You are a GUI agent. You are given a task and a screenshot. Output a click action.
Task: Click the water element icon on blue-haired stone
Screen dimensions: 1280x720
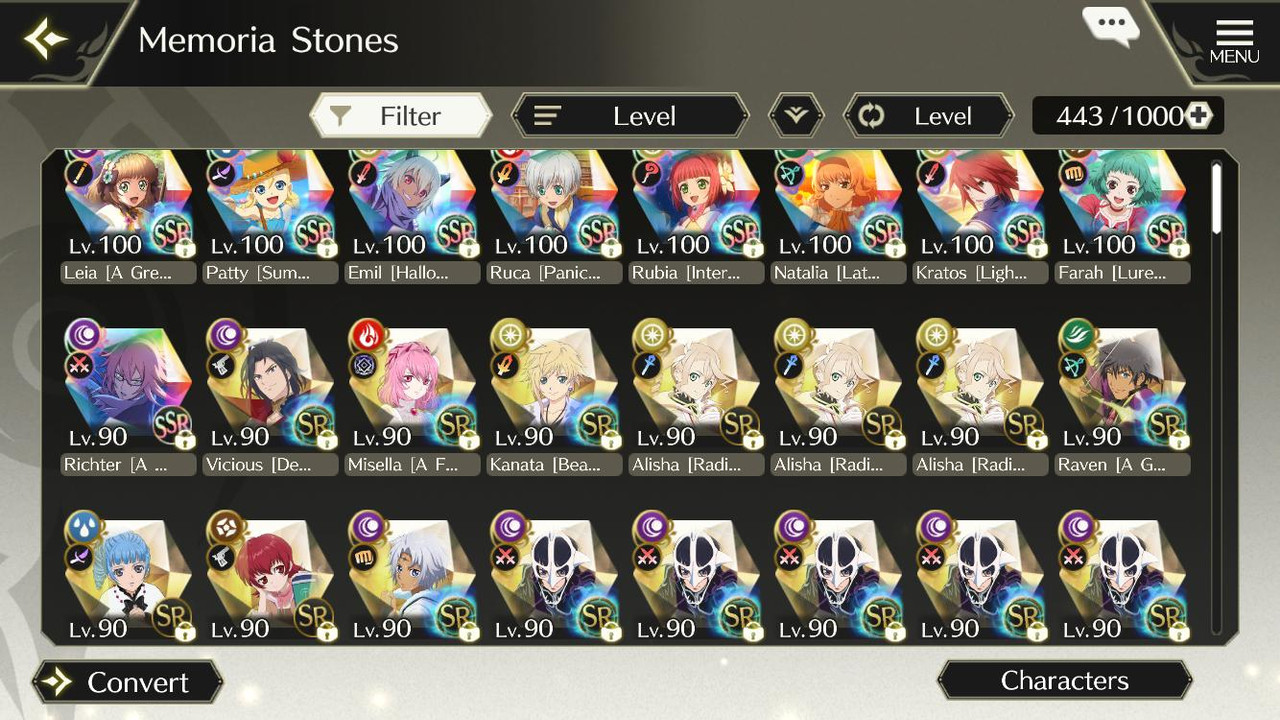[x=80, y=527]
